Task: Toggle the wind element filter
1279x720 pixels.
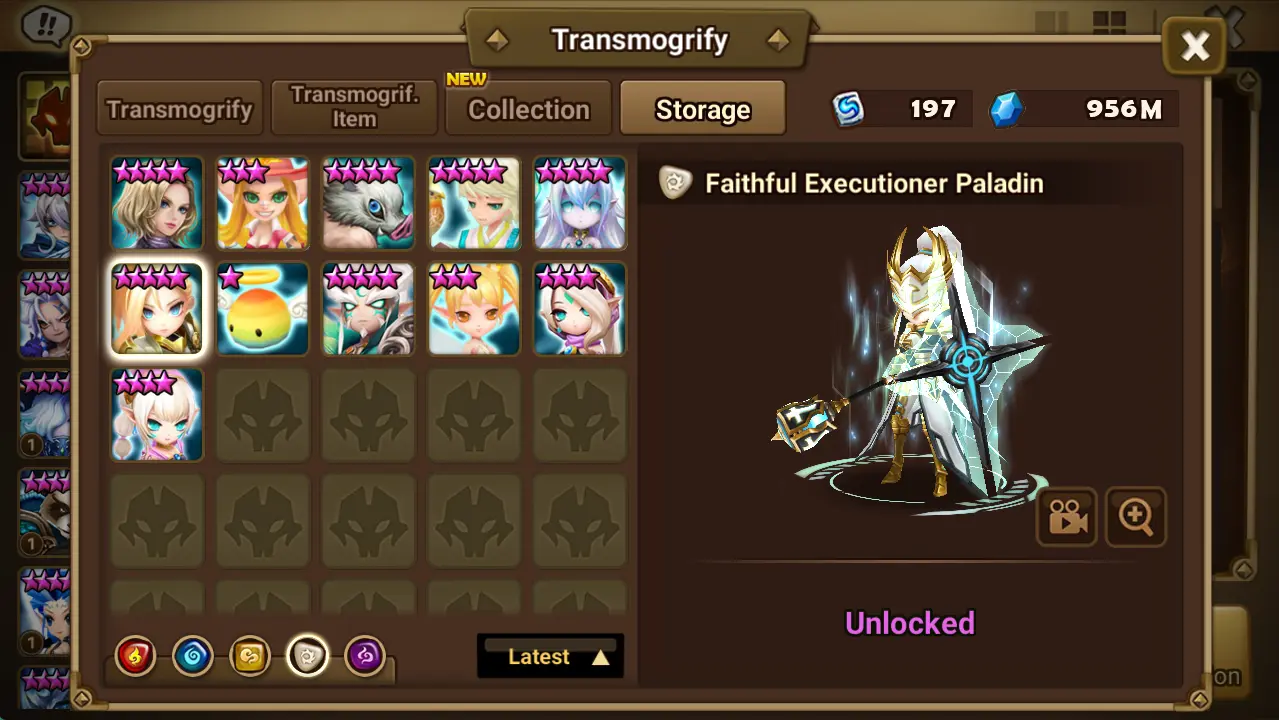Action: click(x=249, y=657)
